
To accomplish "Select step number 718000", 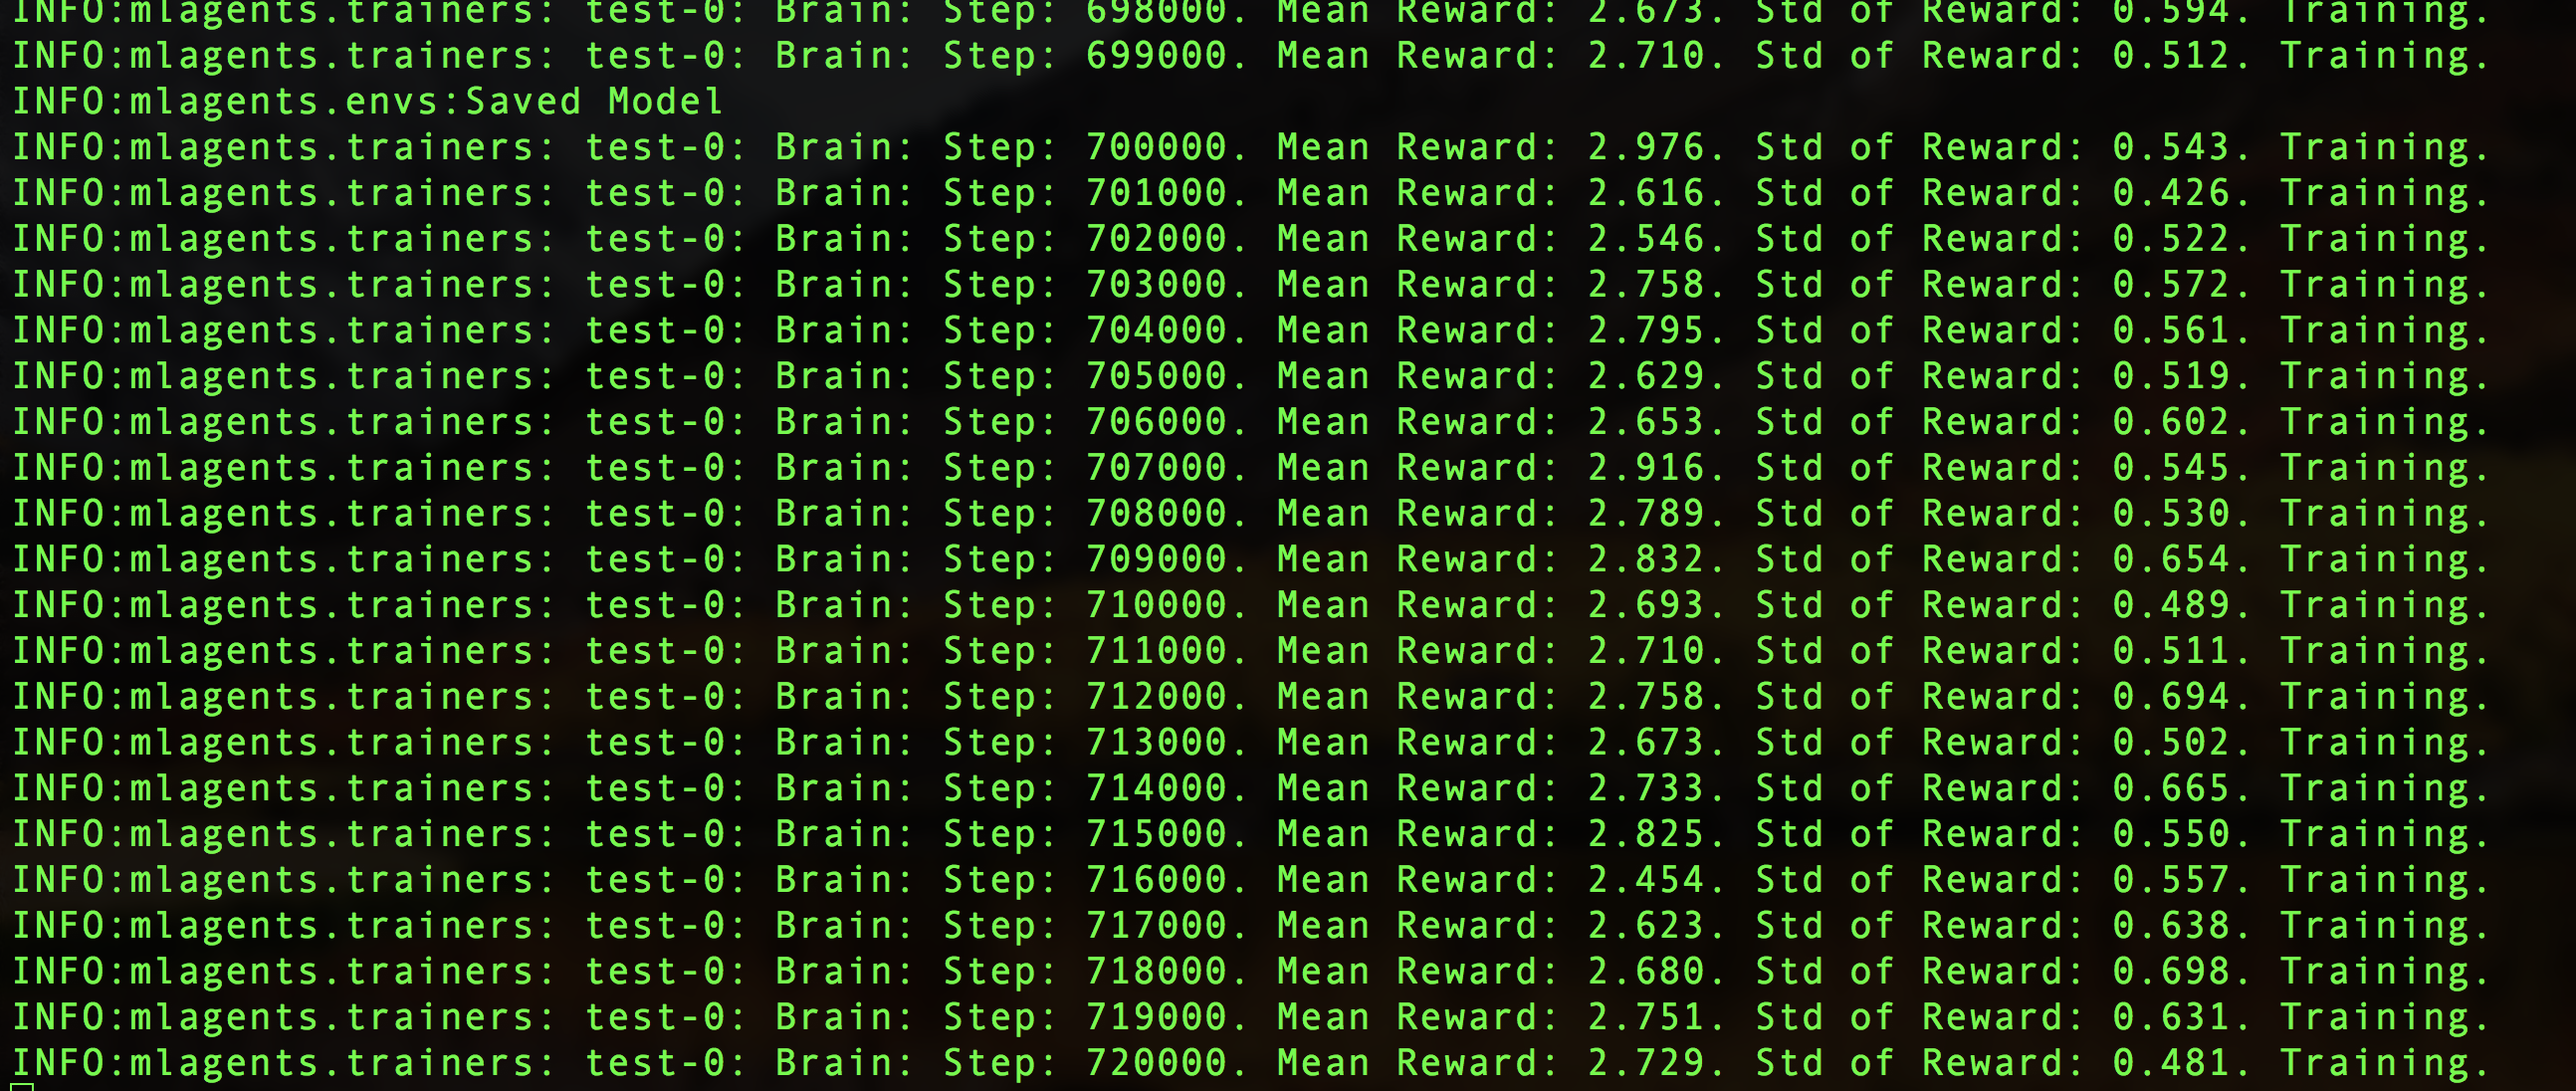I will point(1156,972).
